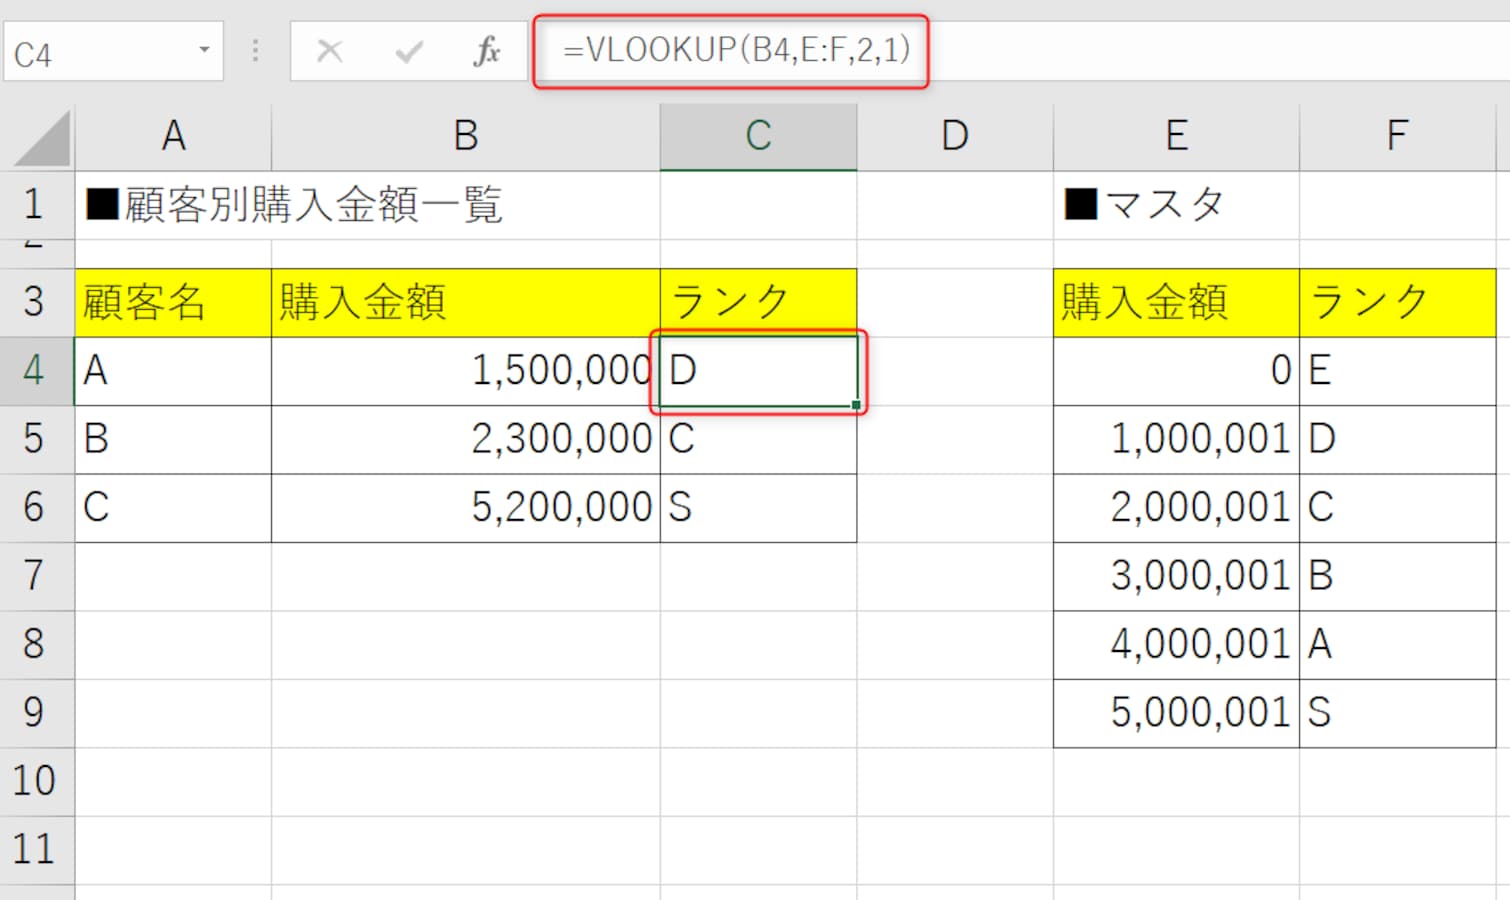Click customer name cell A in row 4
Image resolution: width=1510 pixels, height=900 pixels.
(x=173, y=371)
